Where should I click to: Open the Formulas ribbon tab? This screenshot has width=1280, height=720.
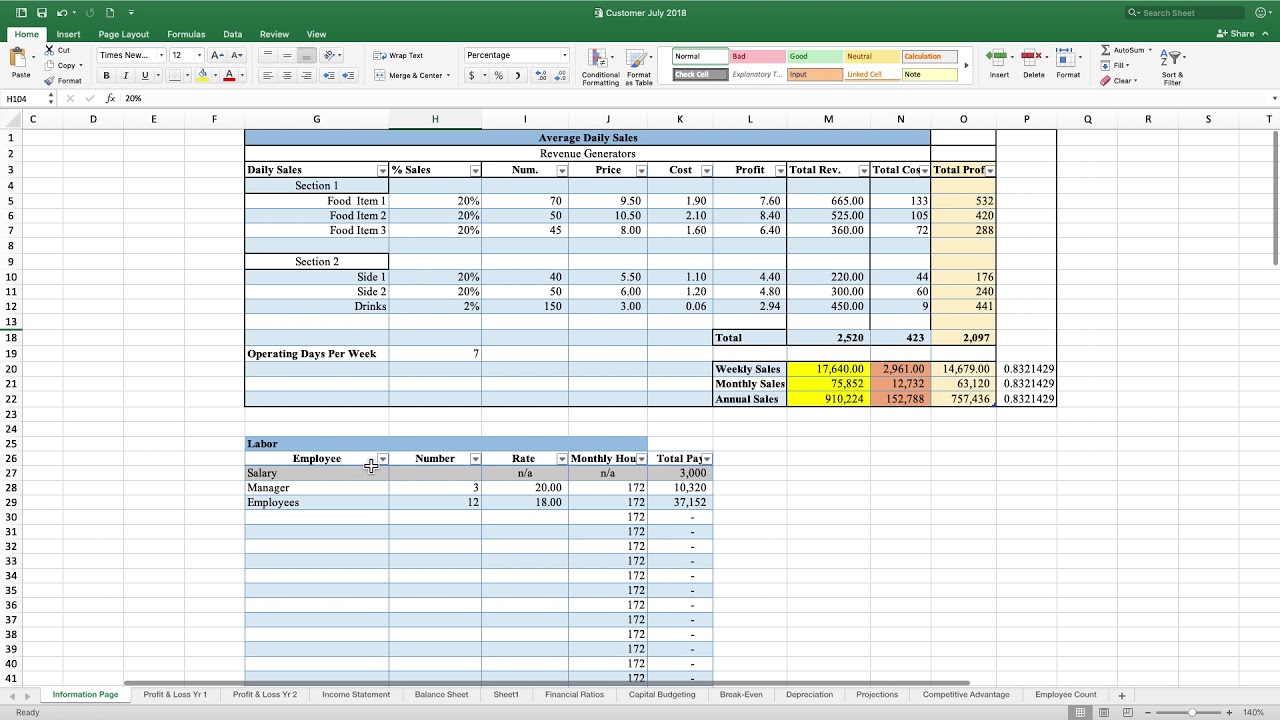point(186,34)
